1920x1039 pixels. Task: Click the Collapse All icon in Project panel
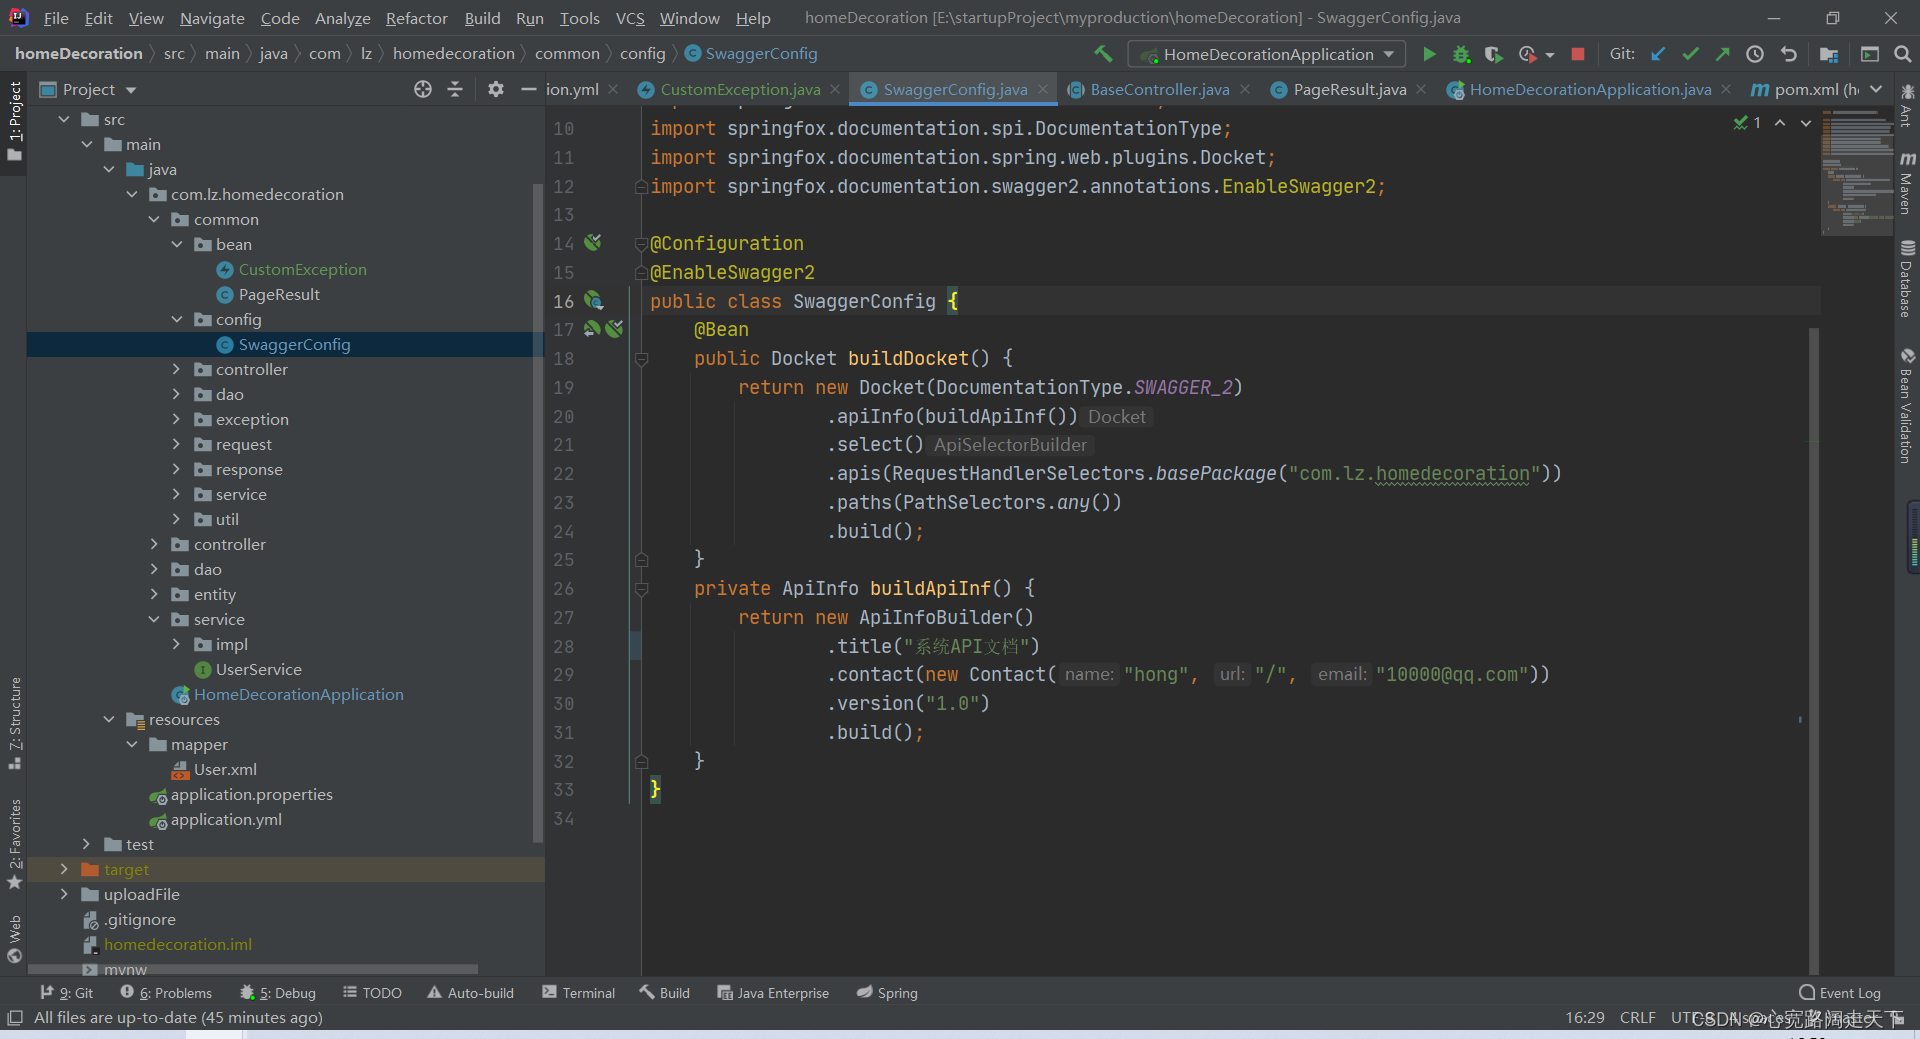pyautogui.click(x=455, y=89)
